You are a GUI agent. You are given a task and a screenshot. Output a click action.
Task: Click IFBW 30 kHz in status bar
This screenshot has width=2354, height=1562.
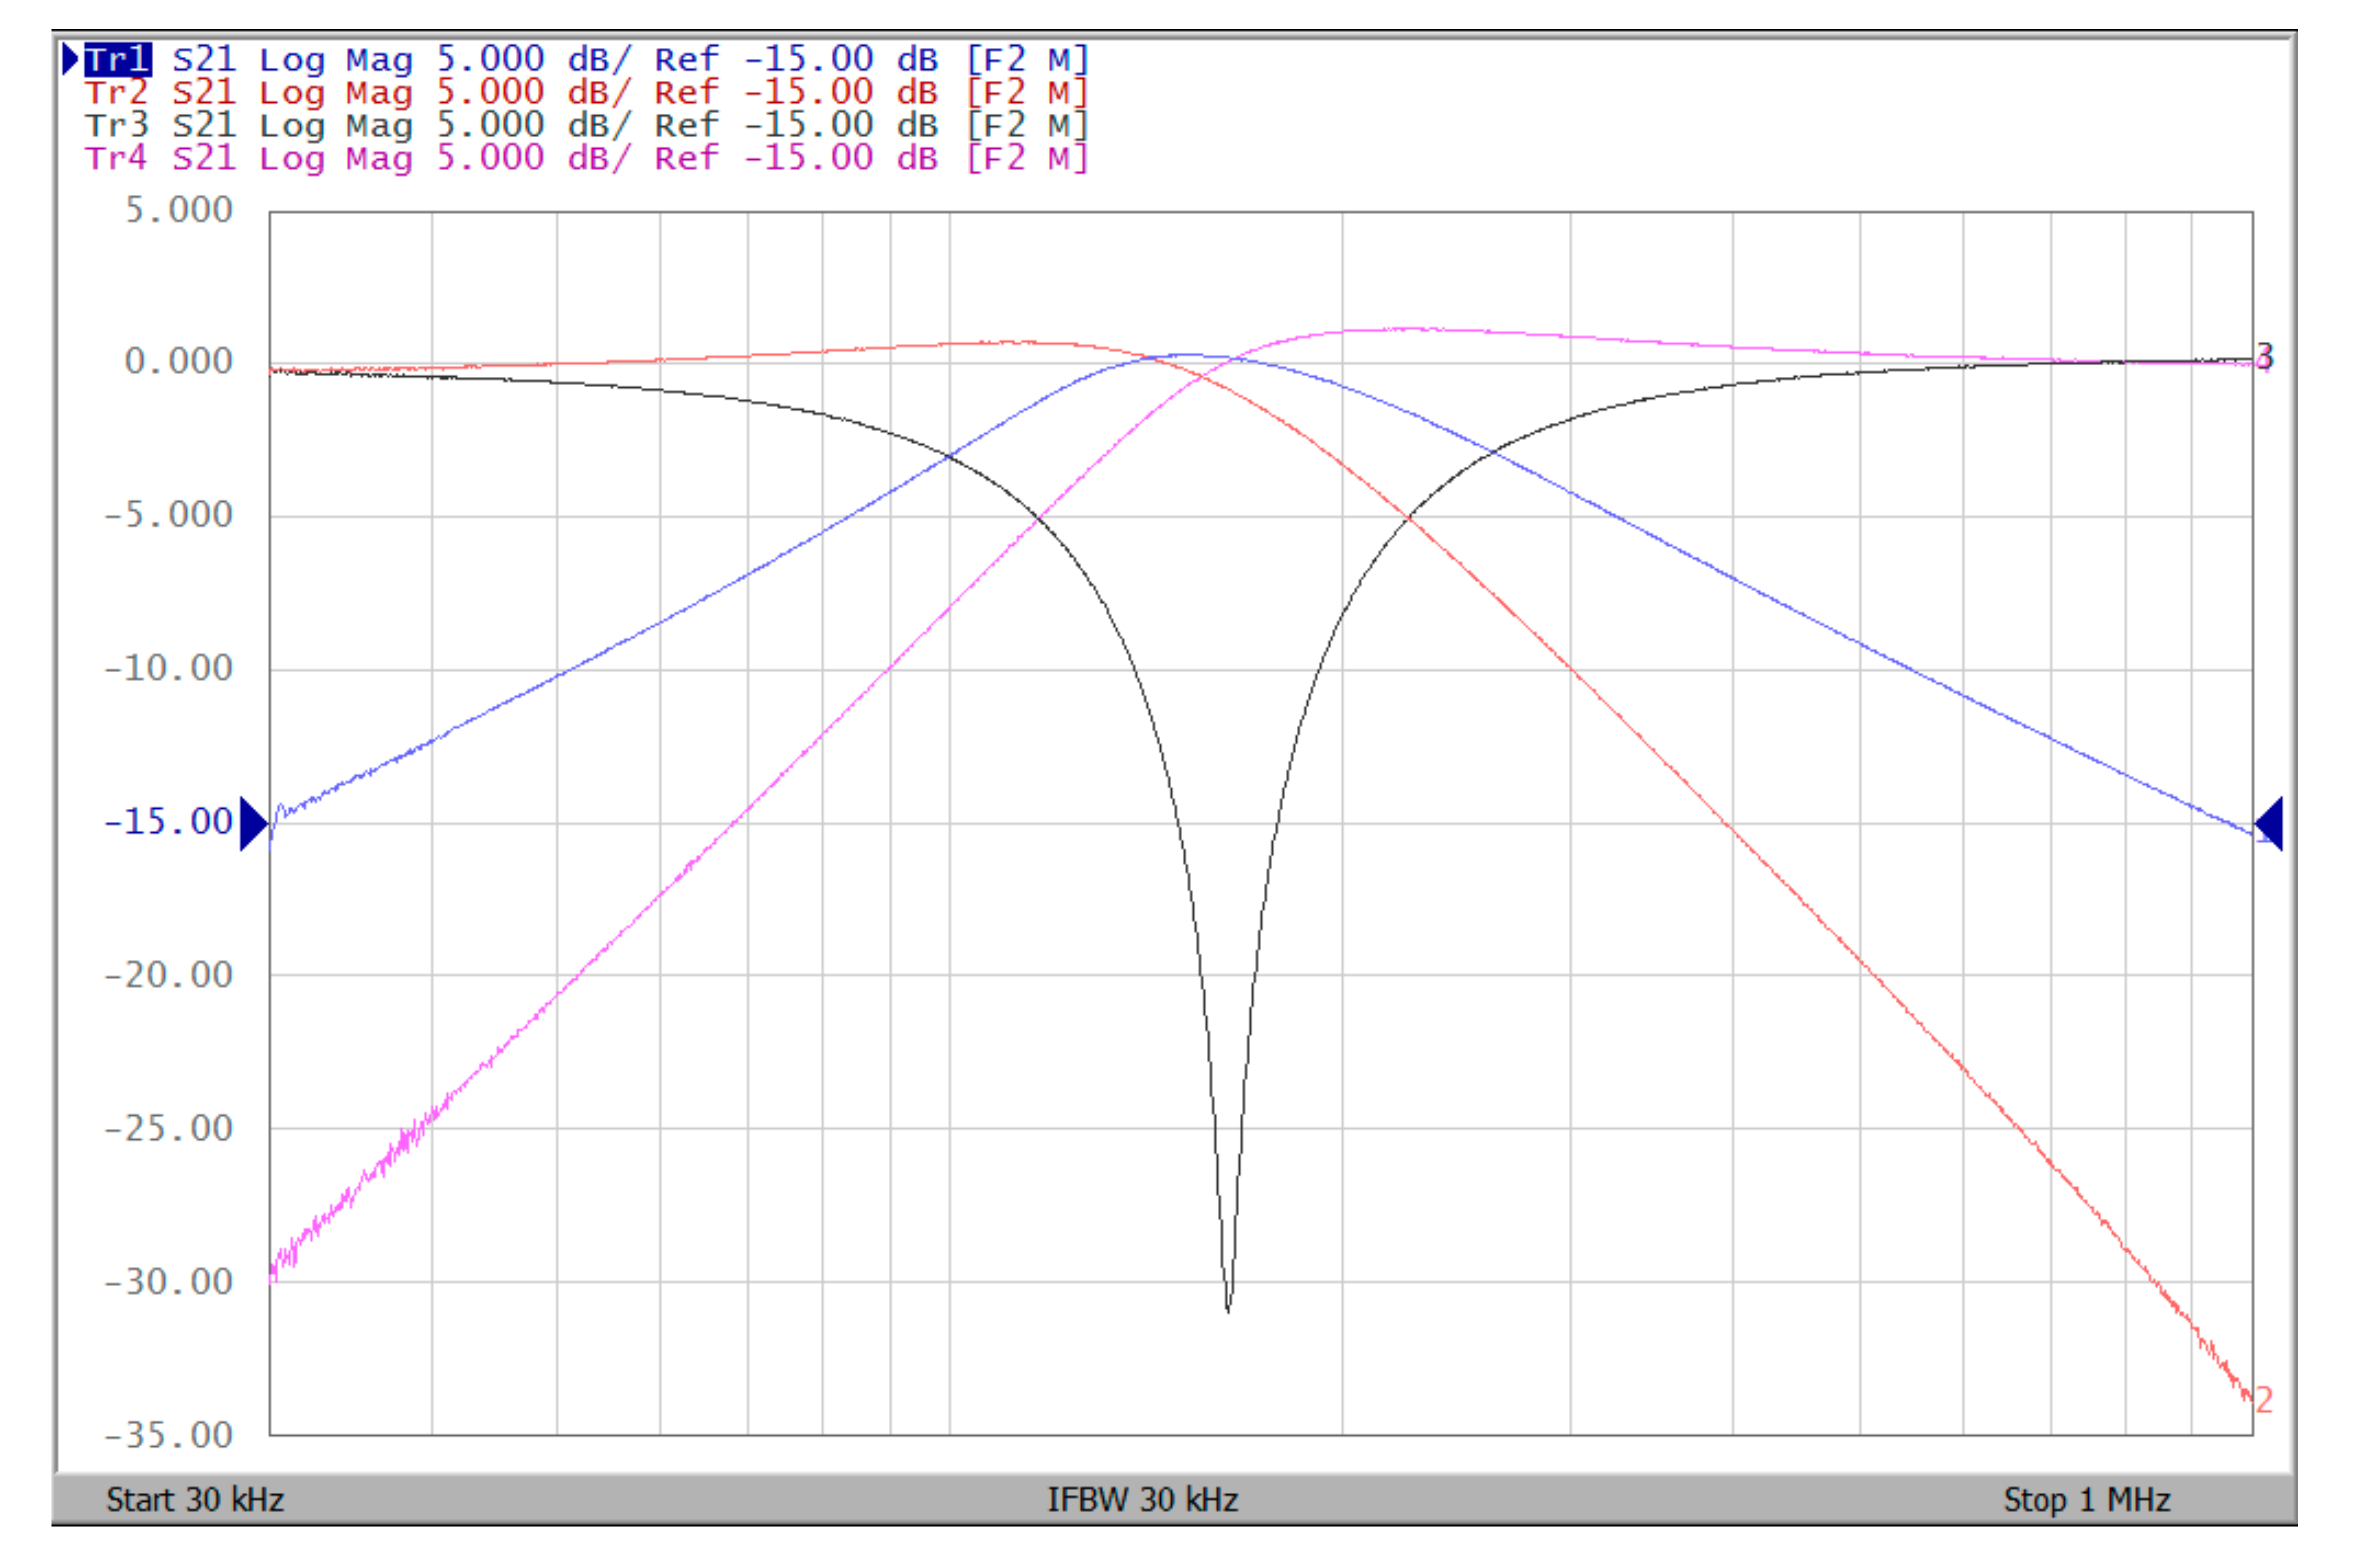[1142, 1499]
